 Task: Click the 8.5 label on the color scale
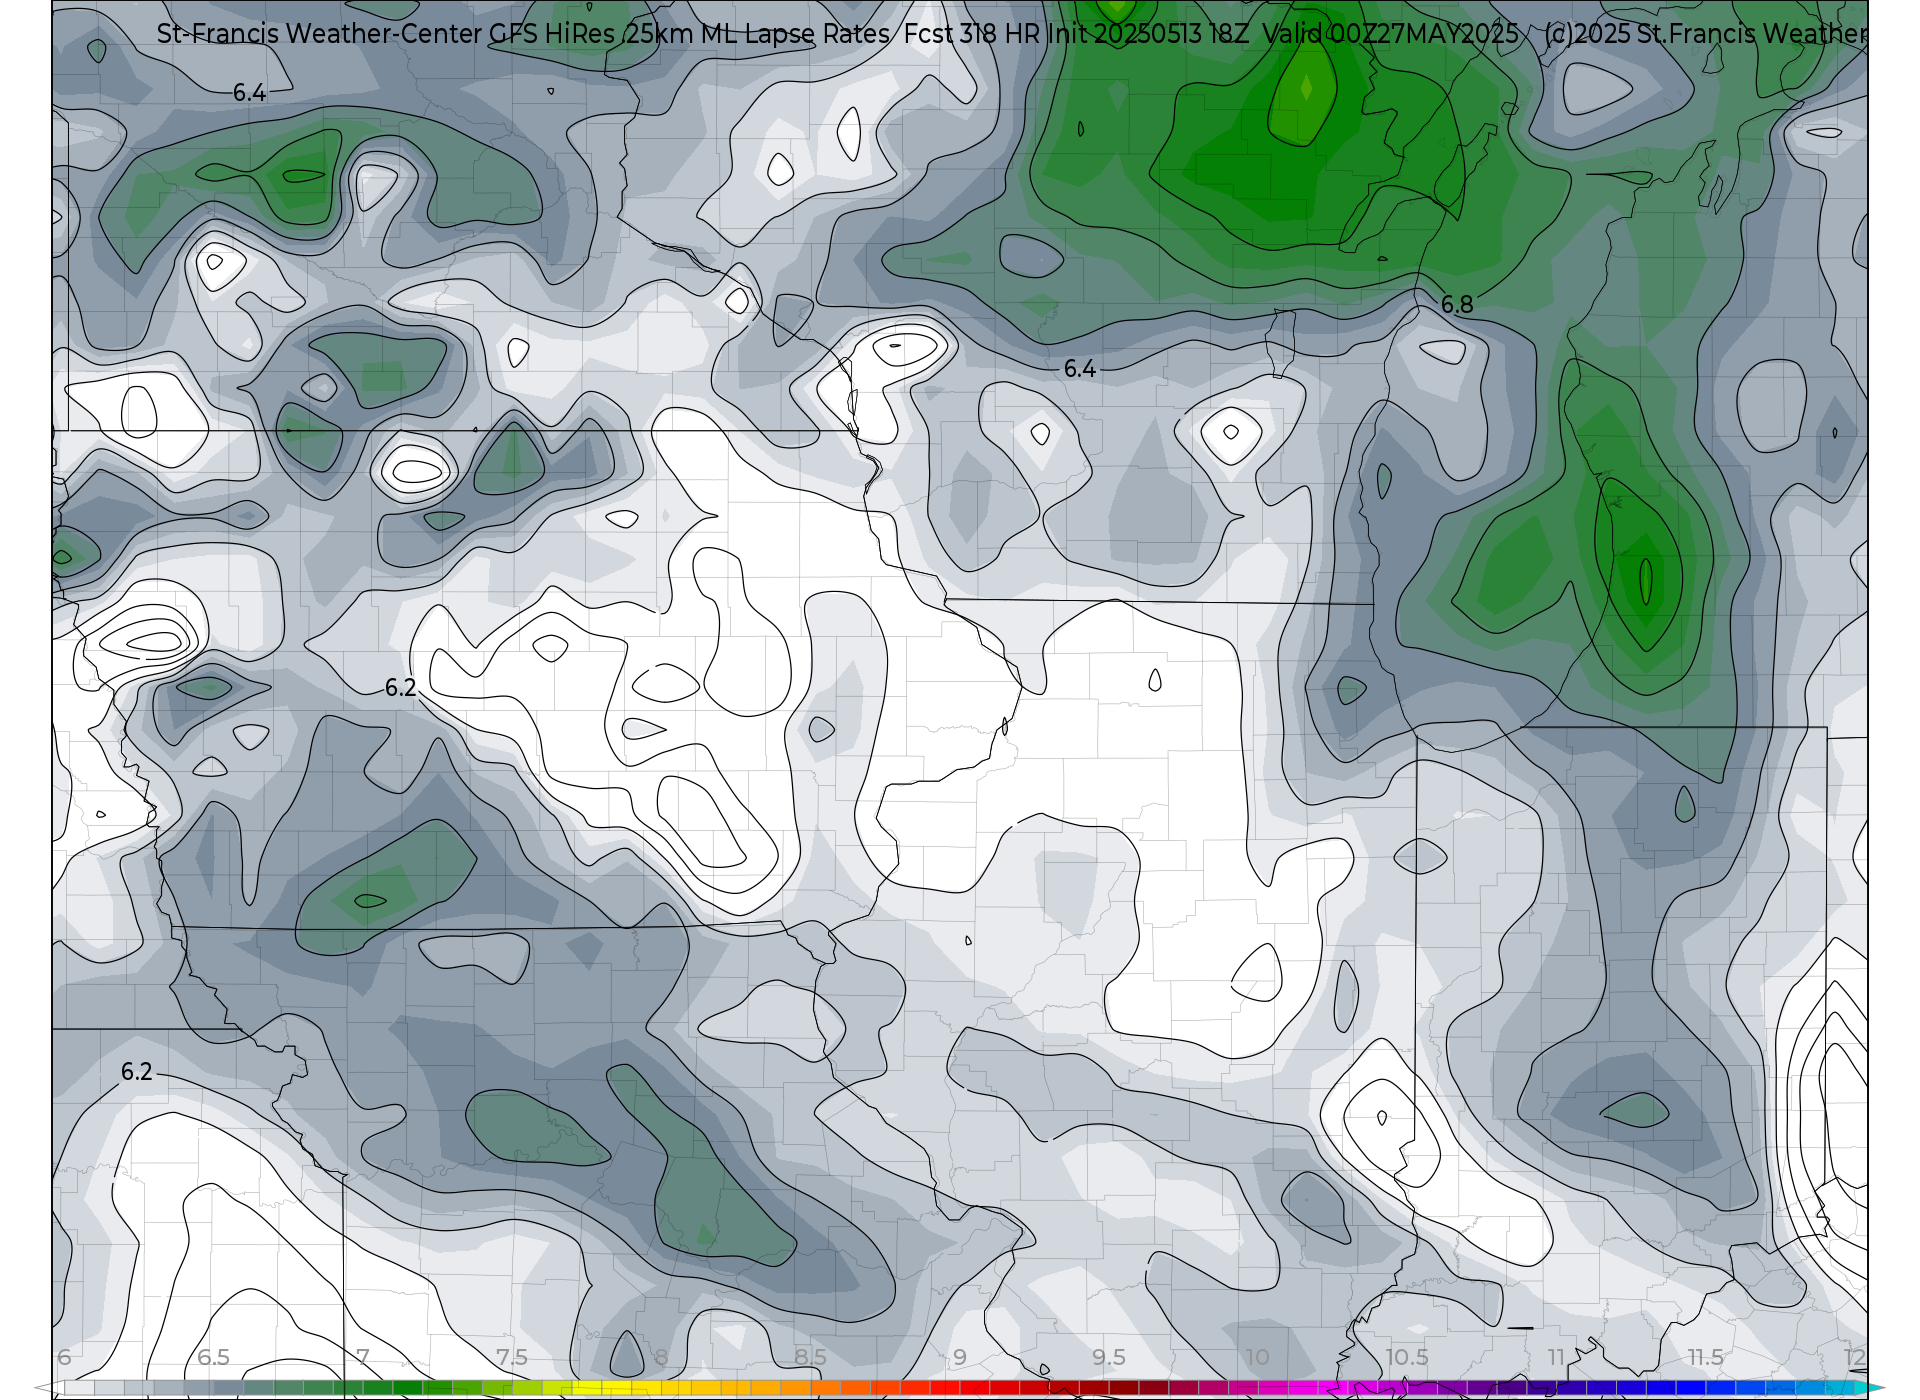[810, 1357]
